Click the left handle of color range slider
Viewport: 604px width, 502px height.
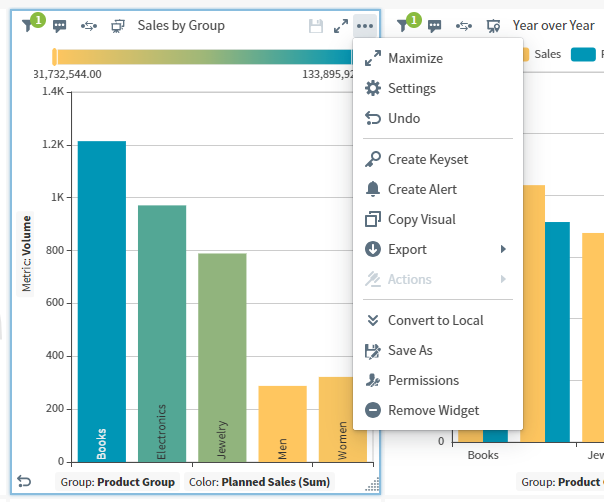coord(54,57)
